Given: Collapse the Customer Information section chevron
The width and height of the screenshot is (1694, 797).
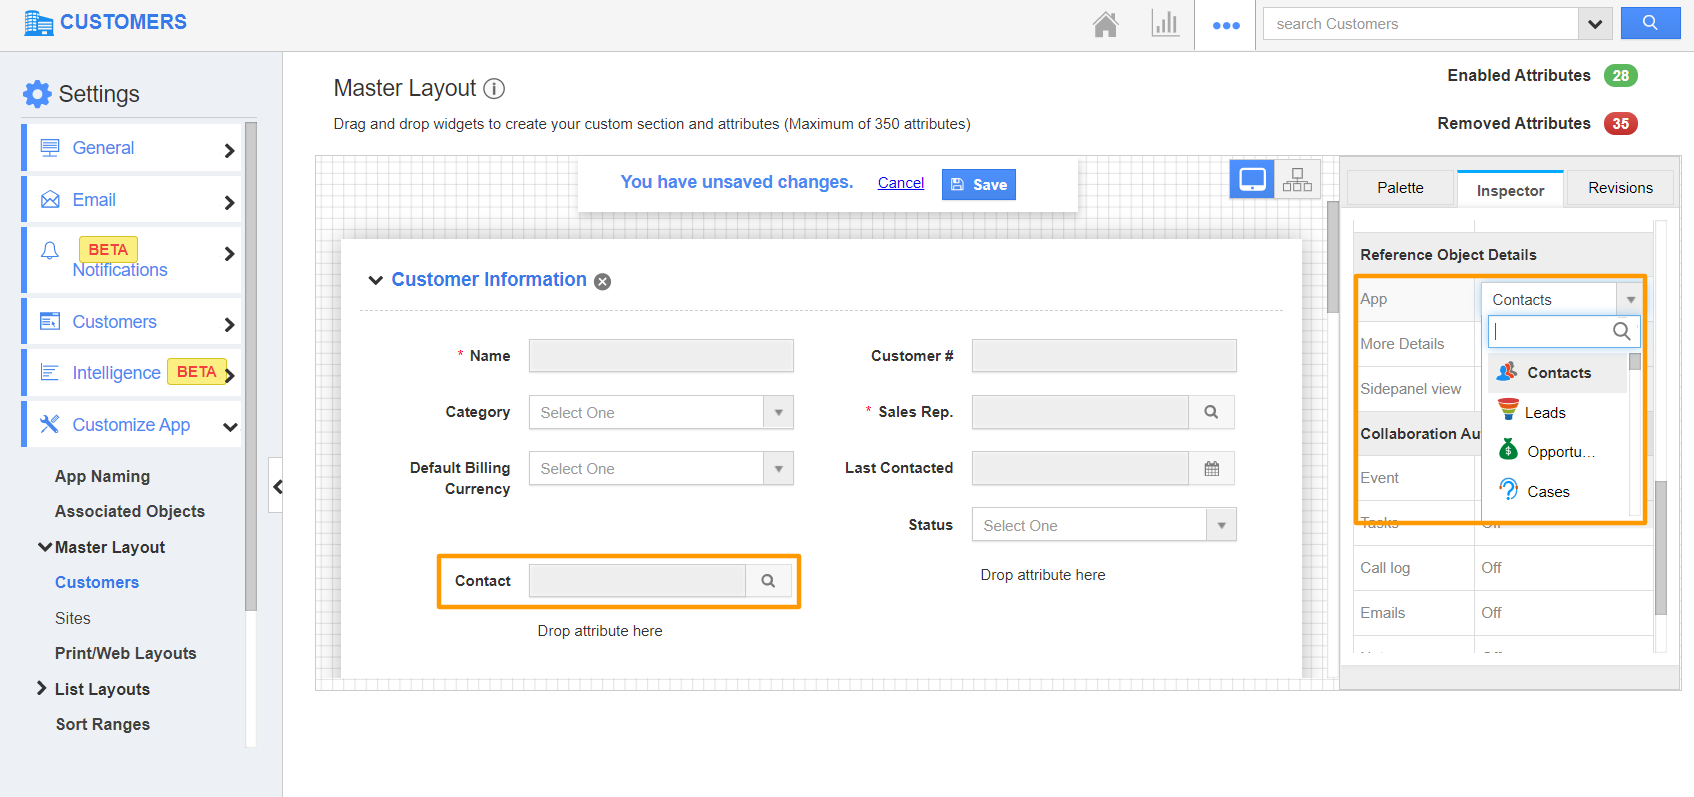Looking at the screenshot, I should (376, 280).
